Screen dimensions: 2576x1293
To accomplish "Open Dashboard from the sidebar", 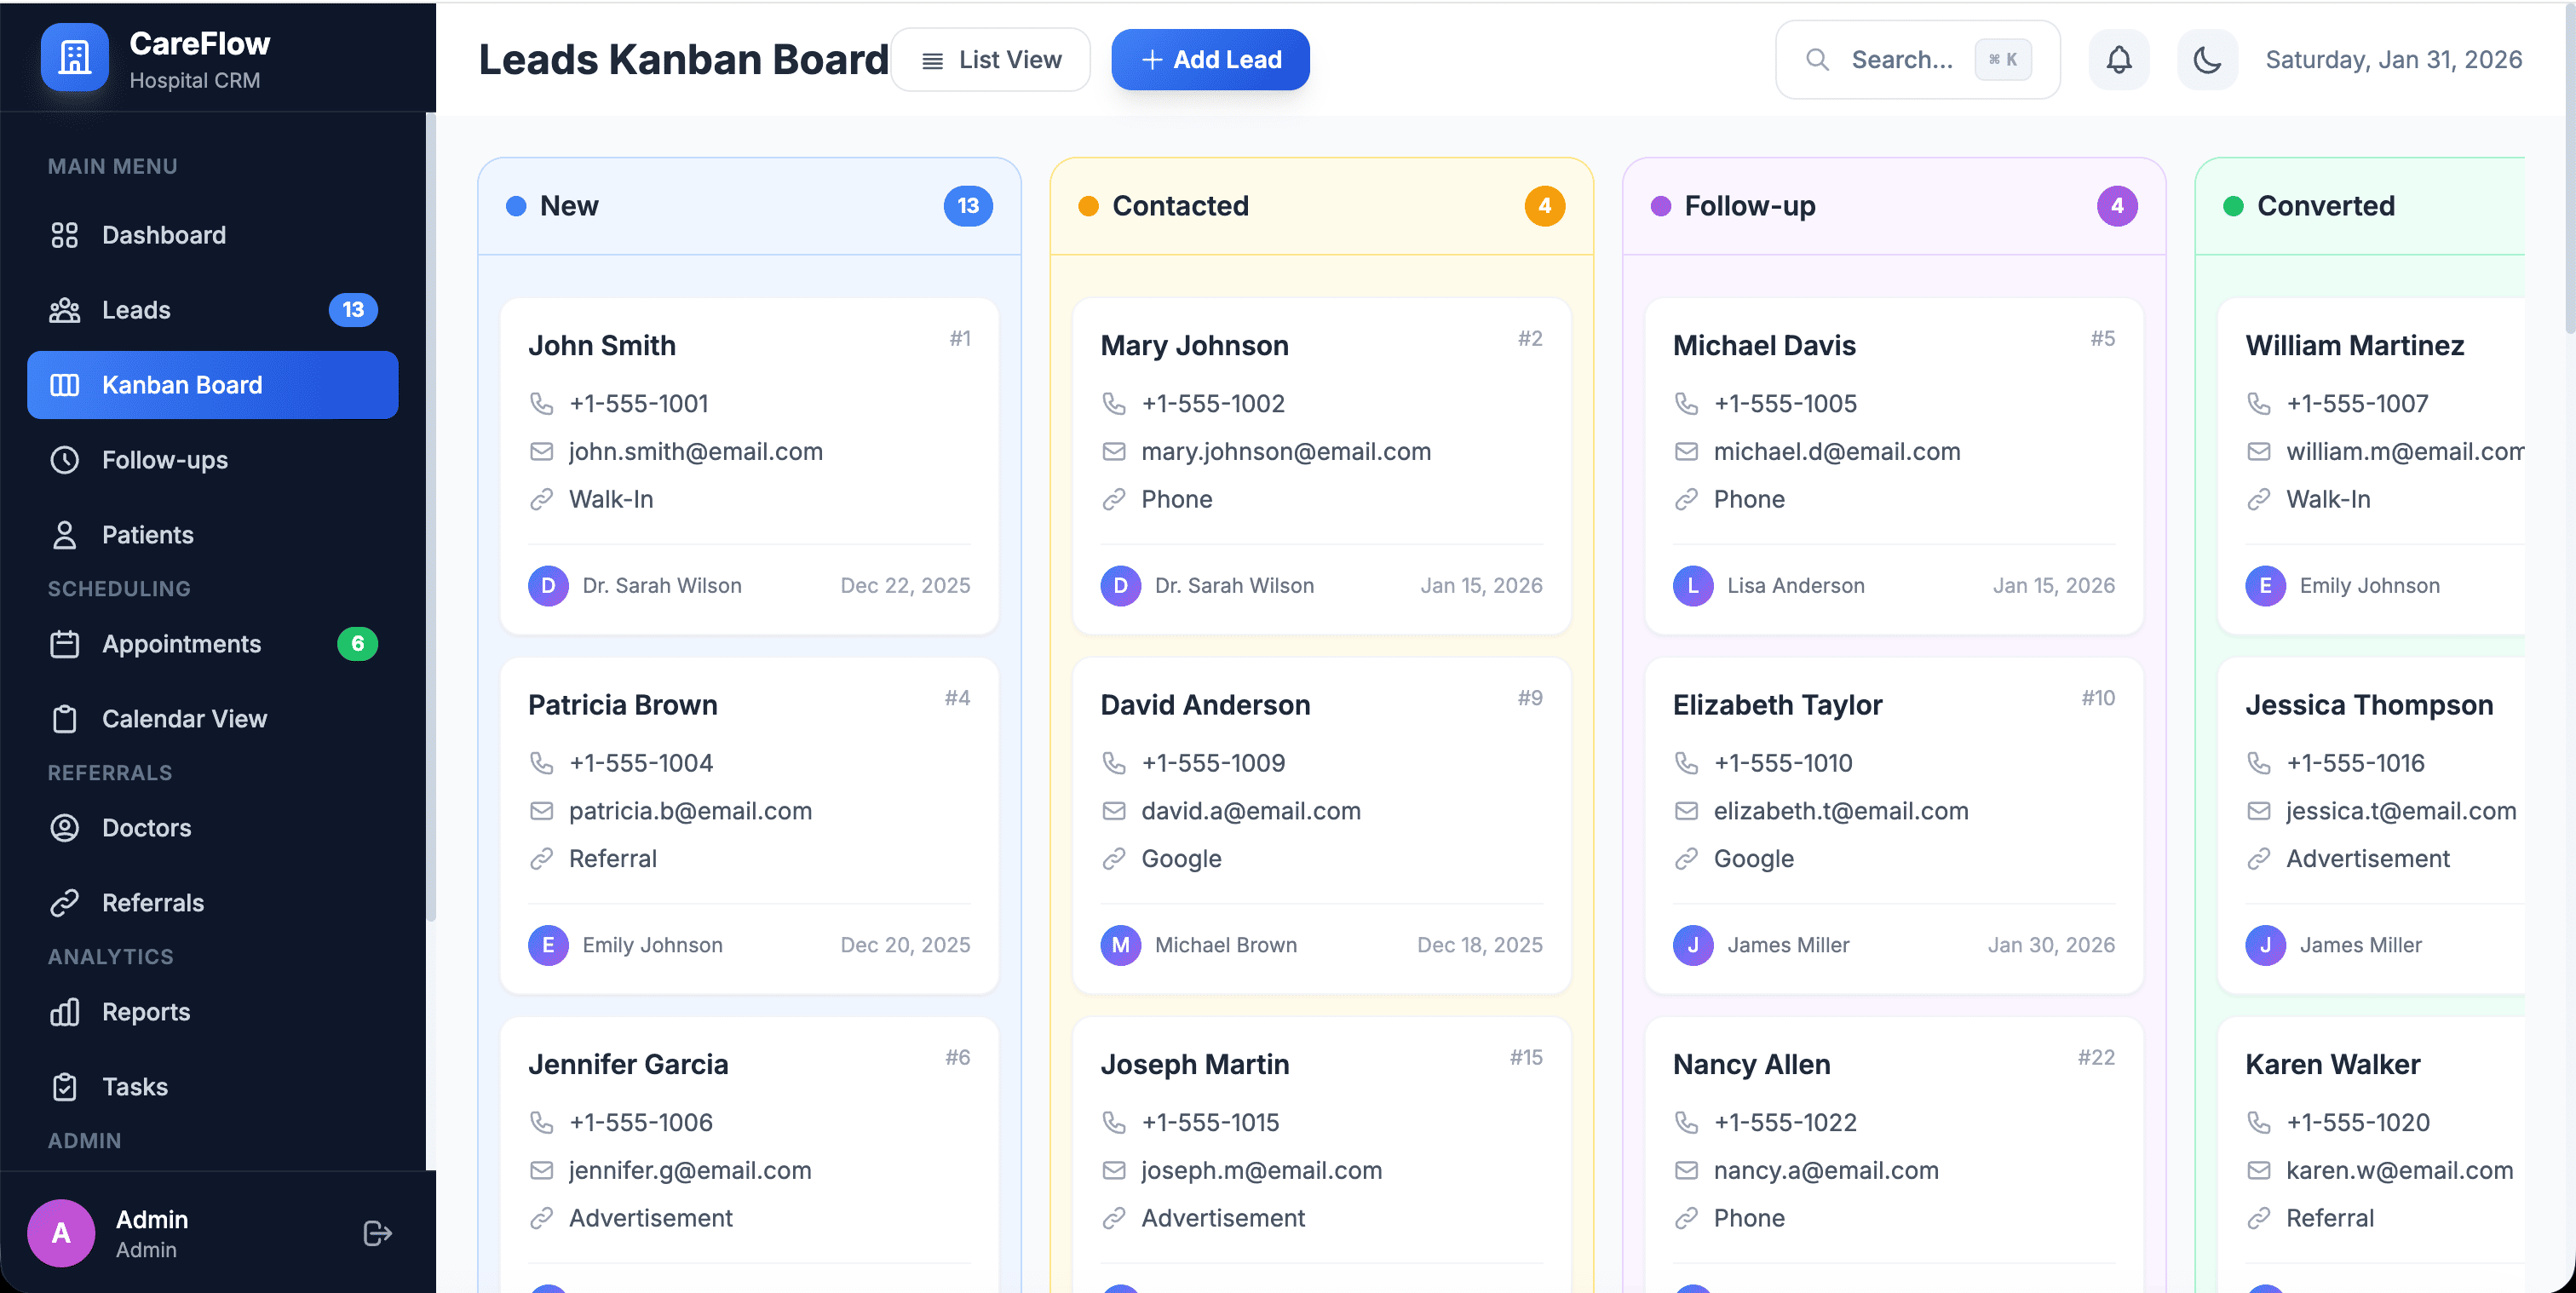I will (163, 235).
